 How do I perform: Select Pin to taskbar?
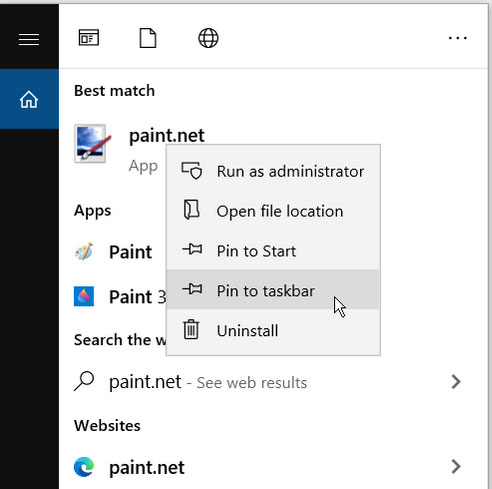click(273, 290)
